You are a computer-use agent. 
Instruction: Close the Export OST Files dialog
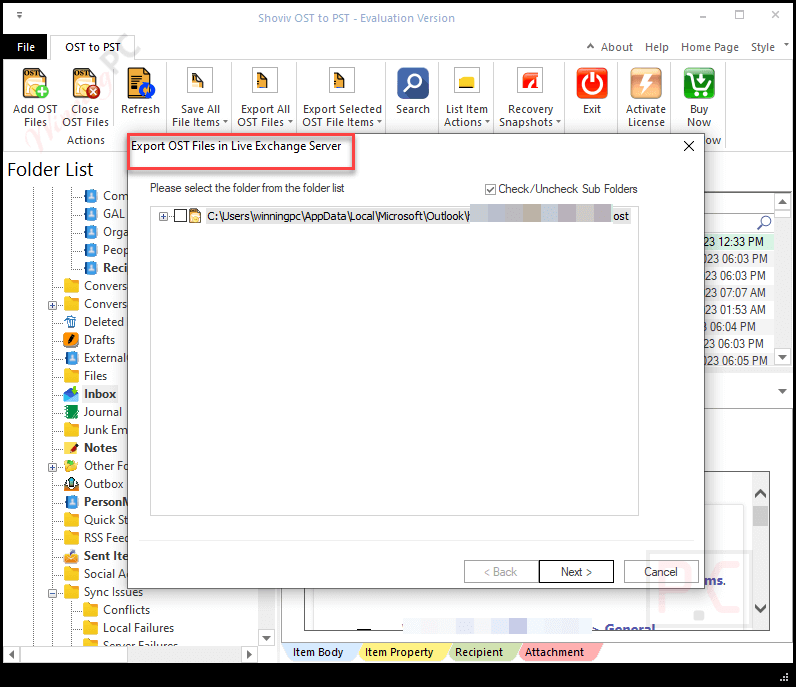pyautogui.click(x=689, y=146)
